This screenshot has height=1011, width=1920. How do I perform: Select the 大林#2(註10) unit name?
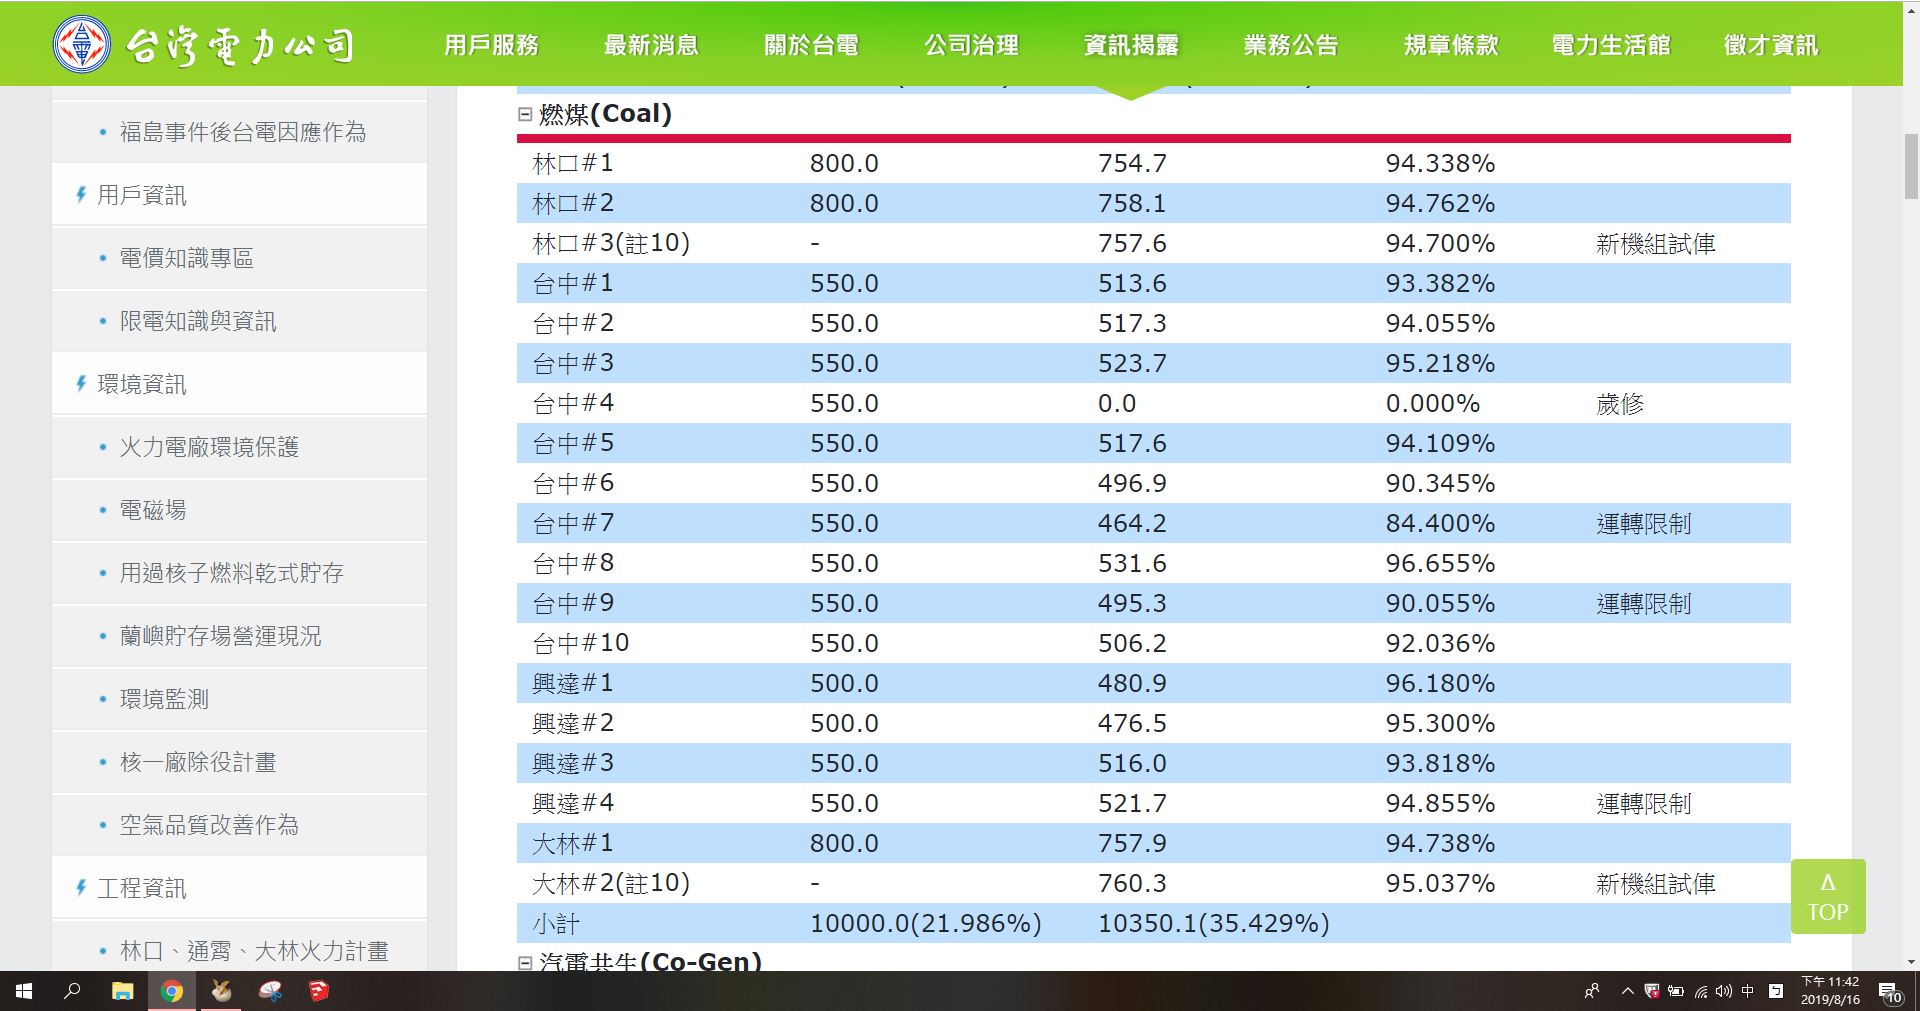611,883
